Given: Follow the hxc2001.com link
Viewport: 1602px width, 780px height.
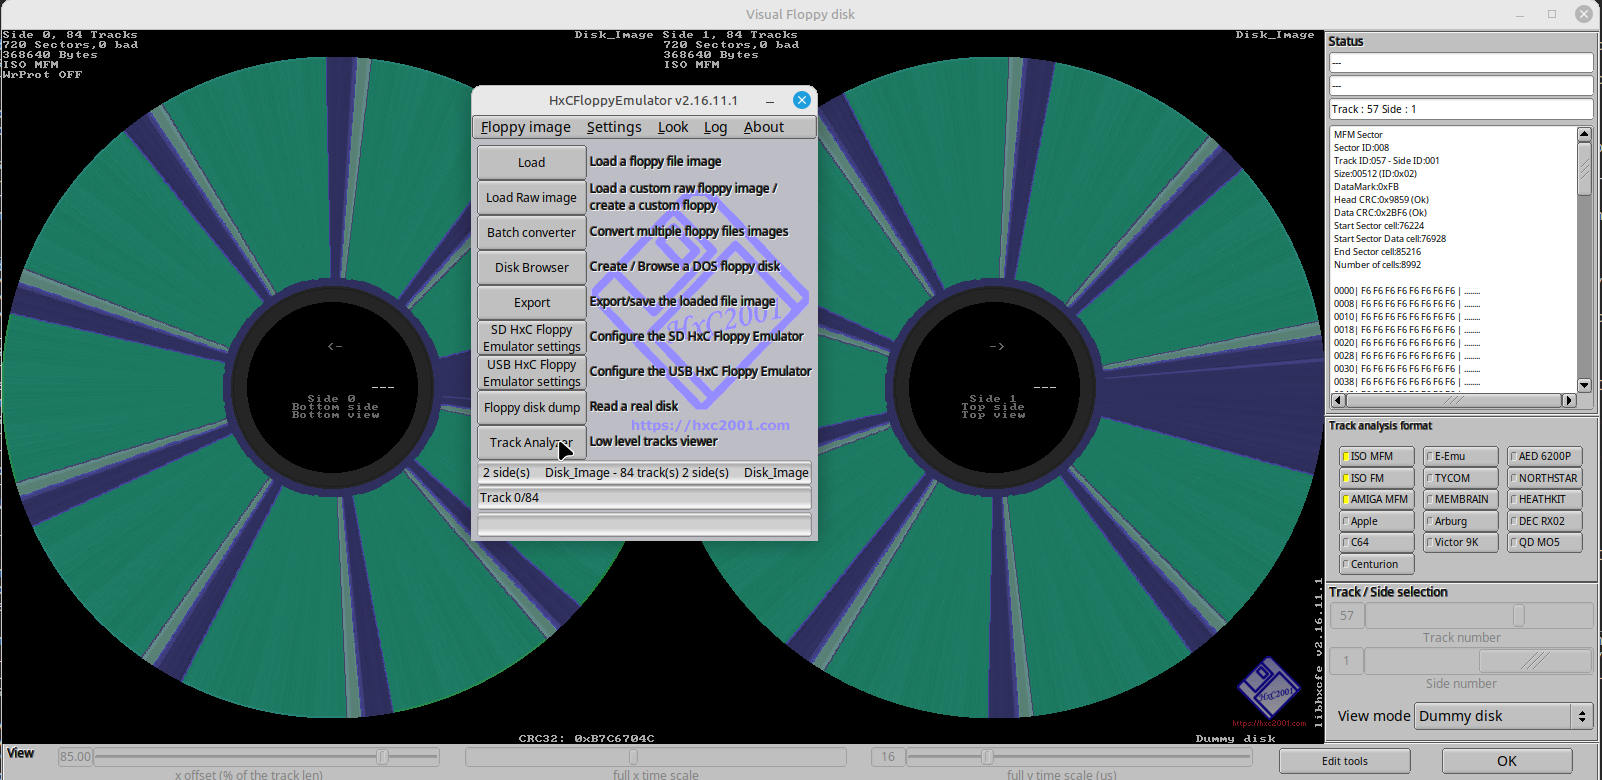Looking at the screenshot, I should coord(710,425).
